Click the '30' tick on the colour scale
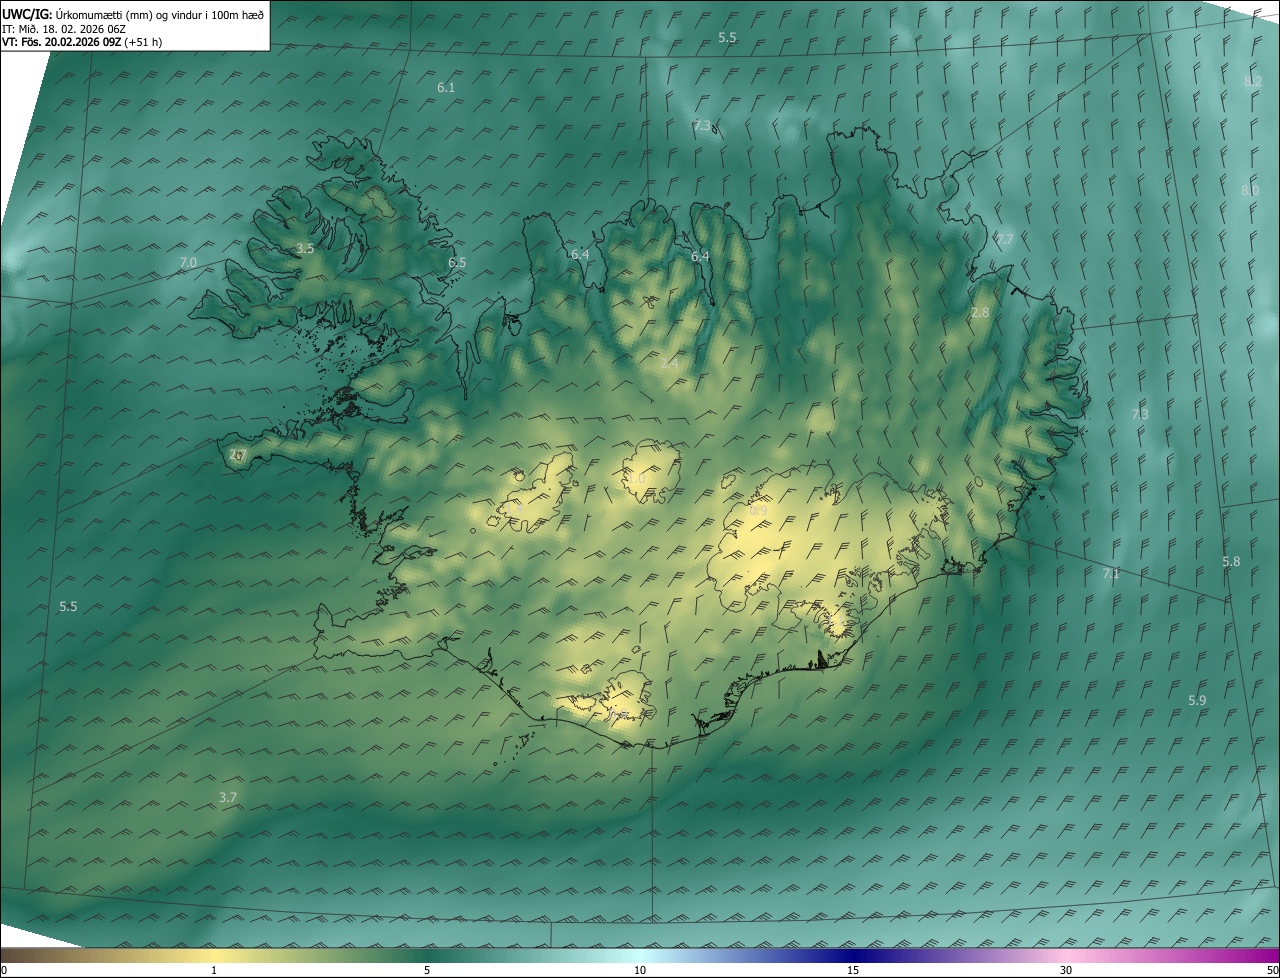1280x978 pixels. click(x=1066, y=970)
